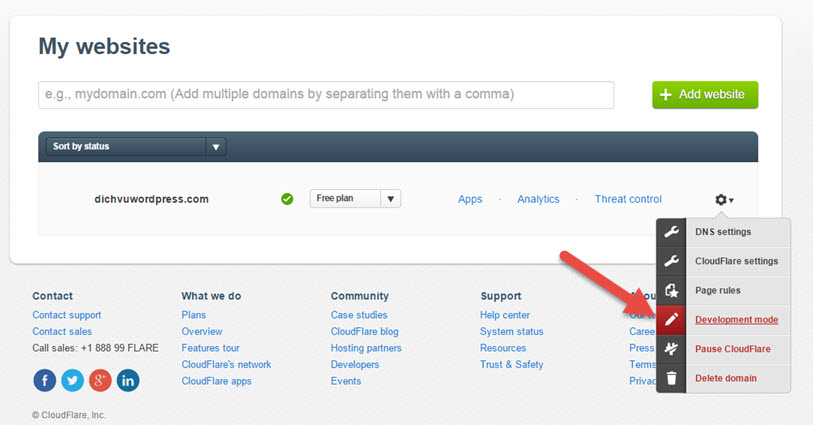This screenshot has width=813, height=425.
Task: Open the Features tour link
Action: pos(211,348)
